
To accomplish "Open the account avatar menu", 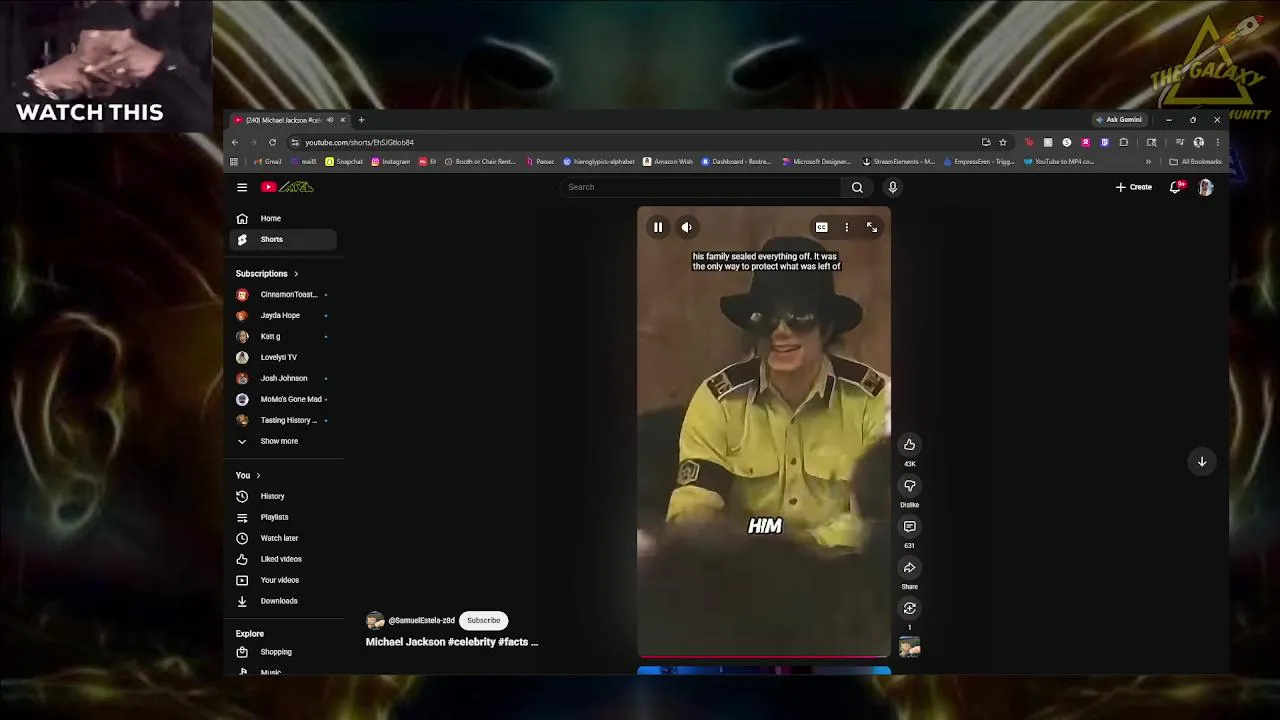I will [1205, 187].
